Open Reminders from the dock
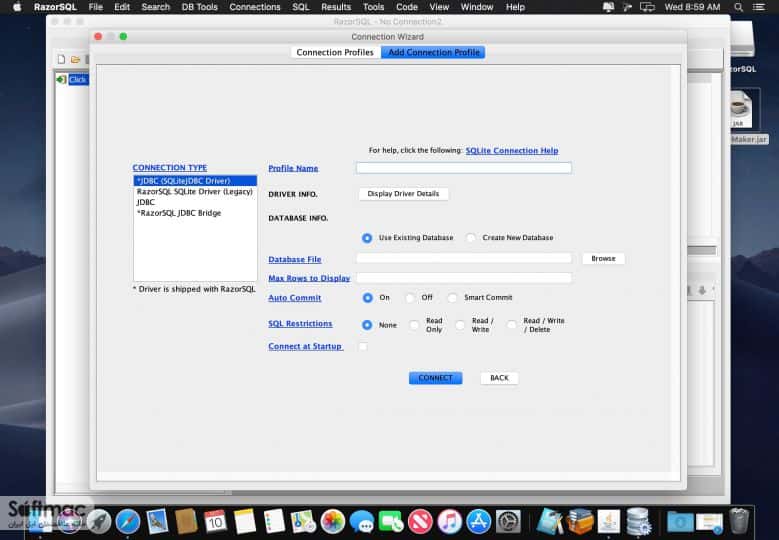Image resolution: width=779 pixels, height=540 pixels. (274, 522)
